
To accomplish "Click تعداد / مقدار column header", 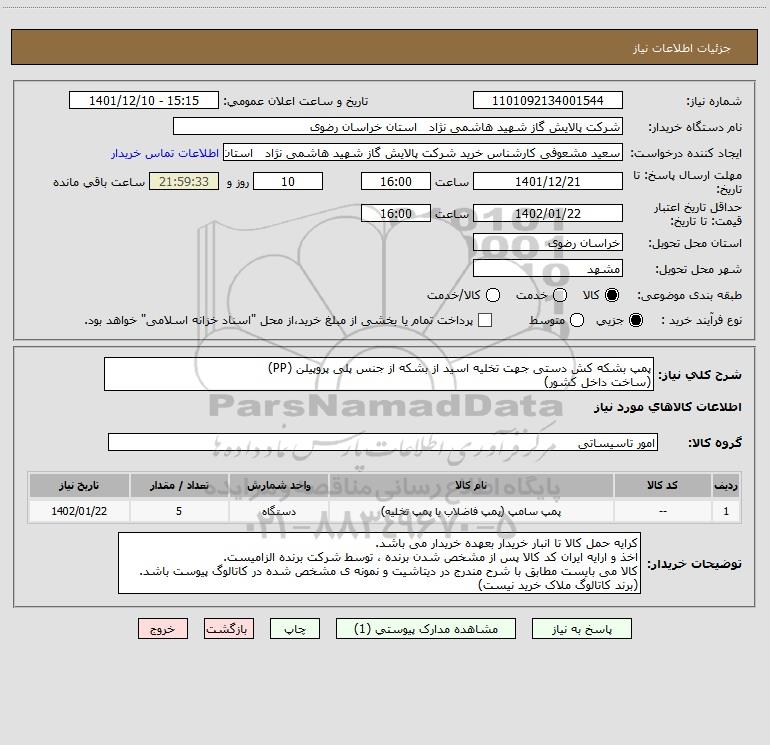I will (x=179, y=486).
